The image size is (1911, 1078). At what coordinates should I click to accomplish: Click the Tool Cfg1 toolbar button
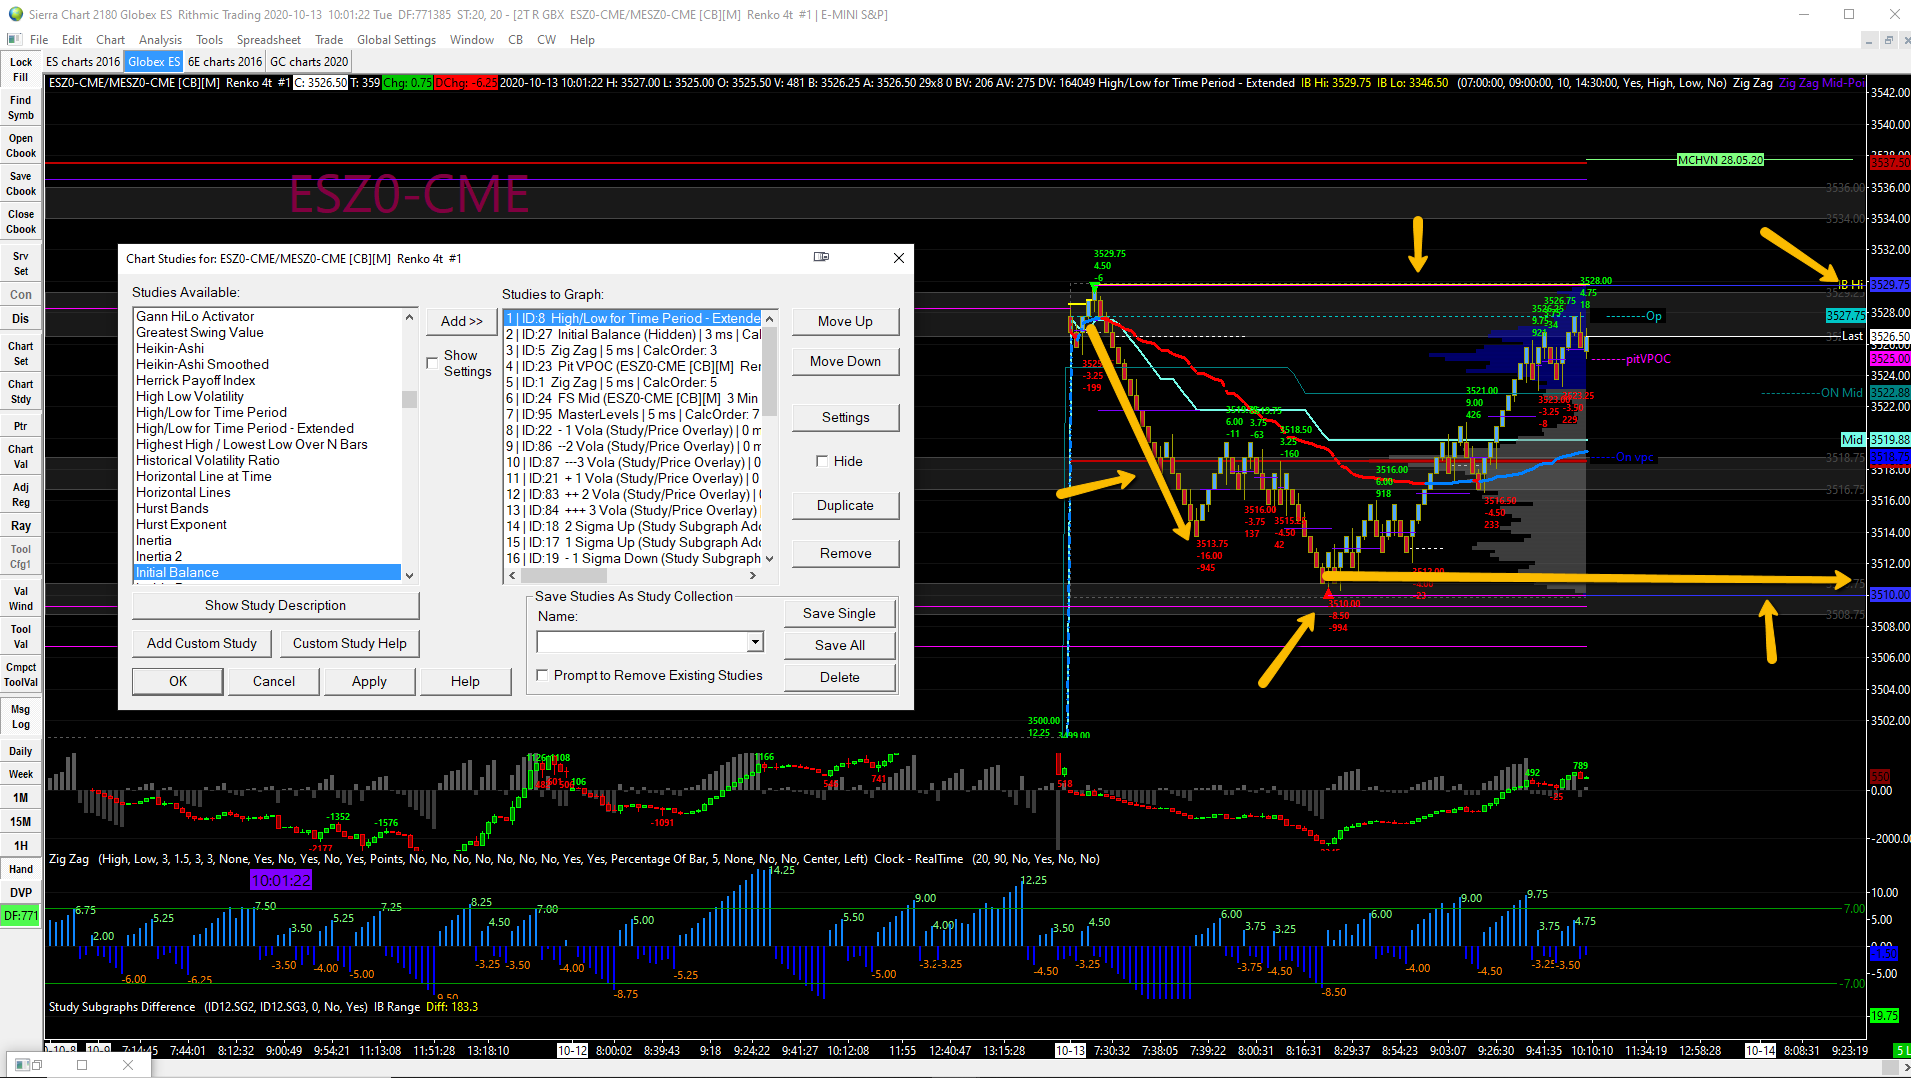point(21,556)
